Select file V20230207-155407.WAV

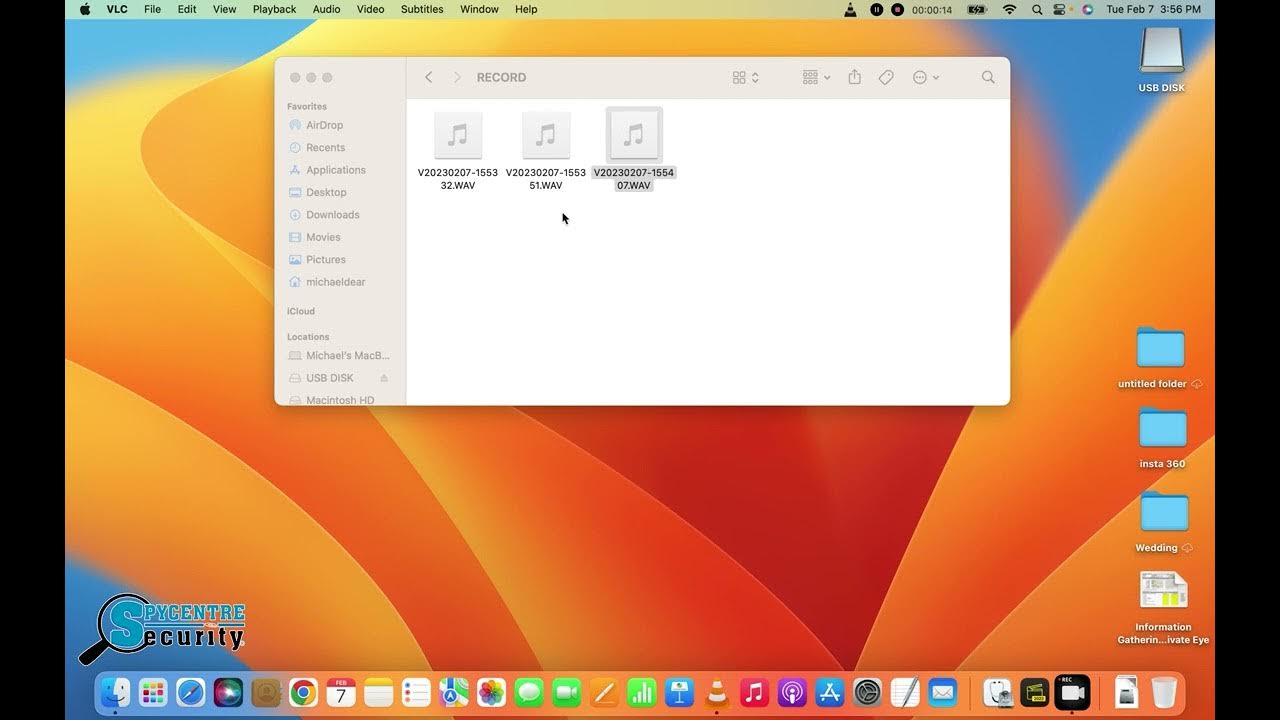click(634, 150)
